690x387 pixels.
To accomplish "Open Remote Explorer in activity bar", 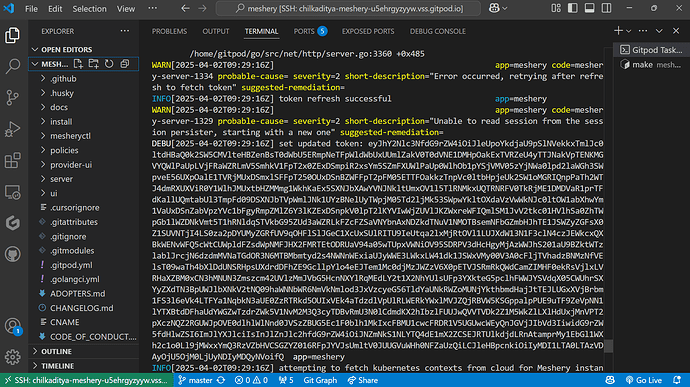I will point(12,192).
